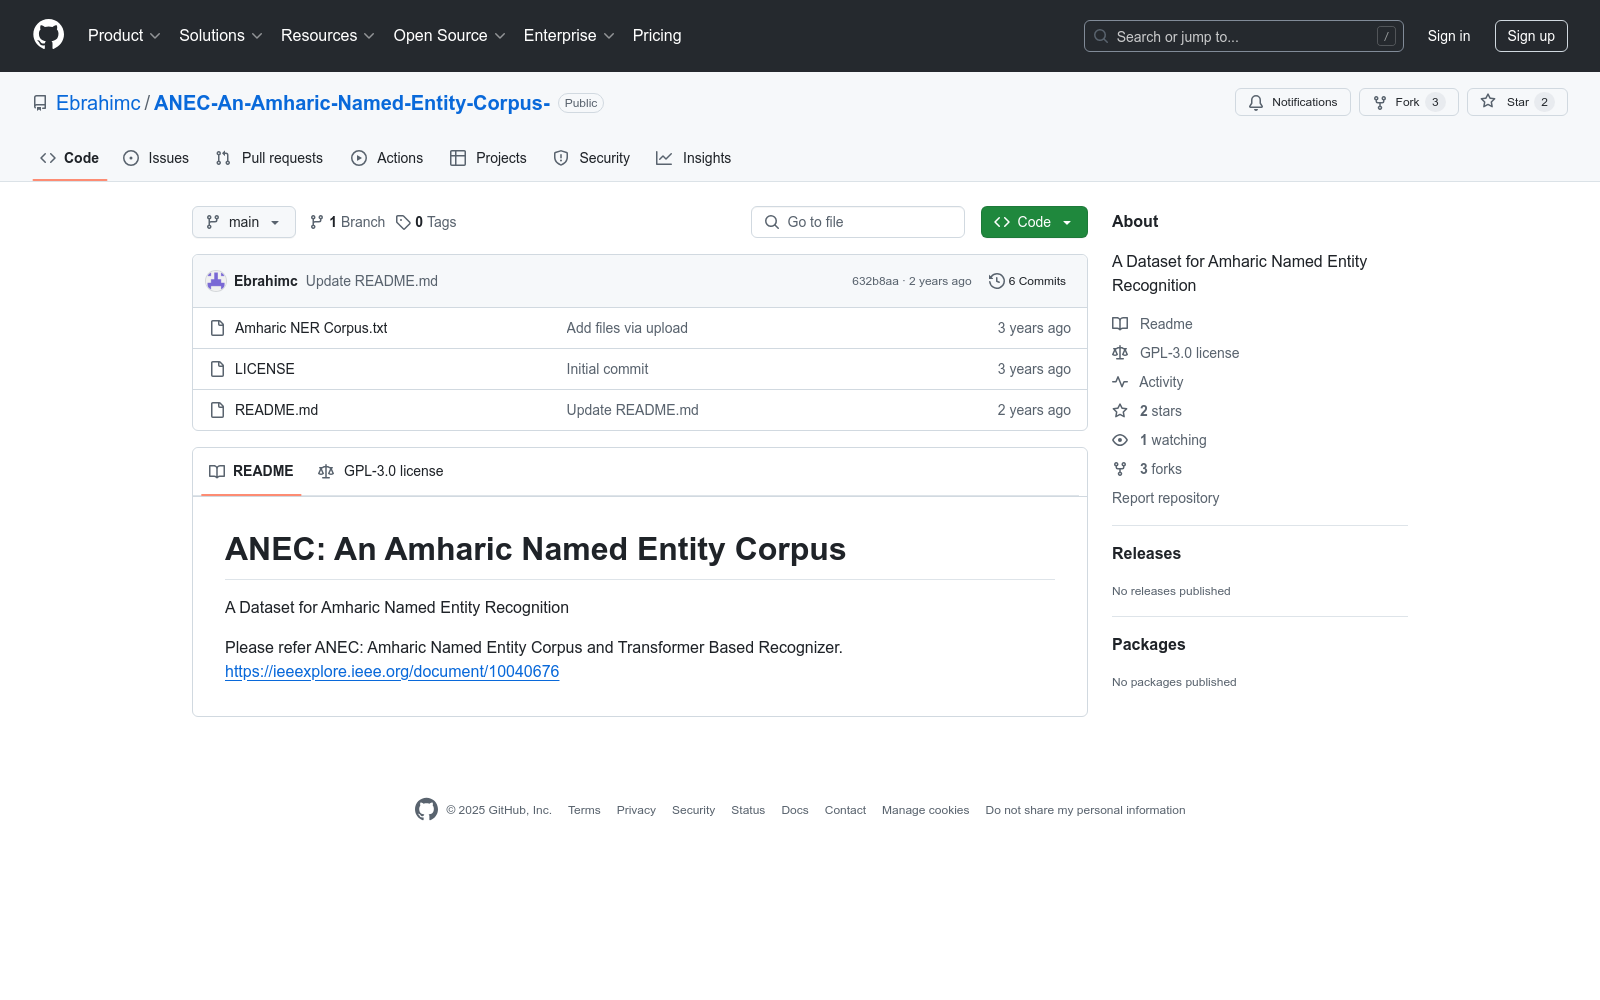1600x1000 pixels.
Task: Focus the Go to file input
Action: pos(858,222)
